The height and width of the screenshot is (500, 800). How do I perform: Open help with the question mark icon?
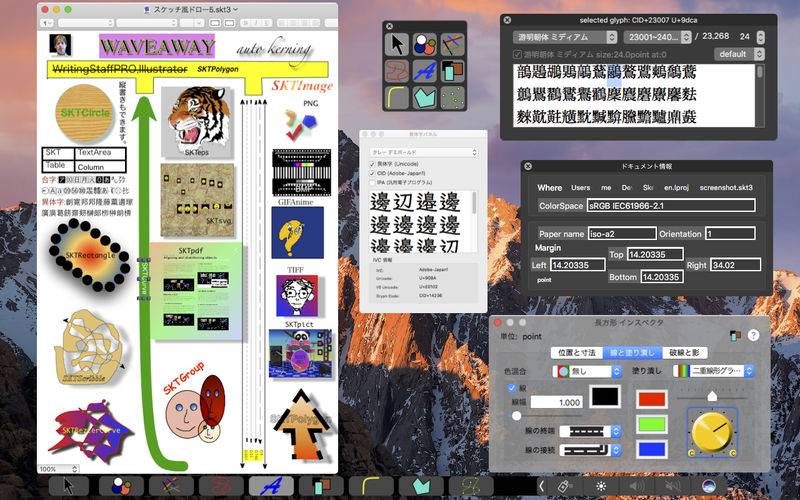753,336
